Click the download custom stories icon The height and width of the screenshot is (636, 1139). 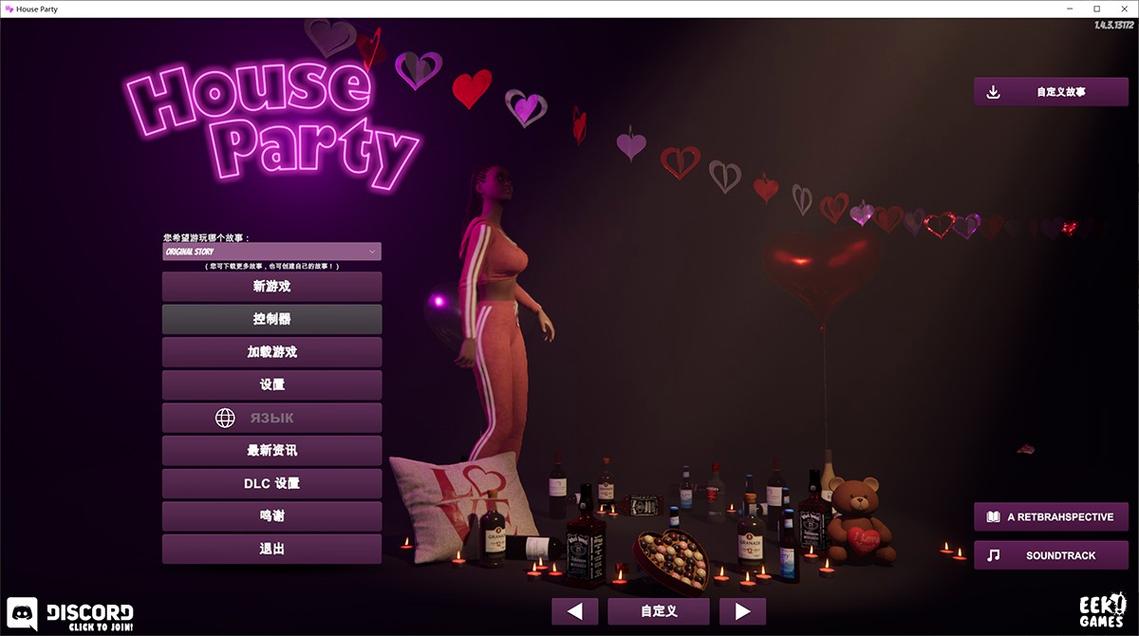(x=993, y=92)
